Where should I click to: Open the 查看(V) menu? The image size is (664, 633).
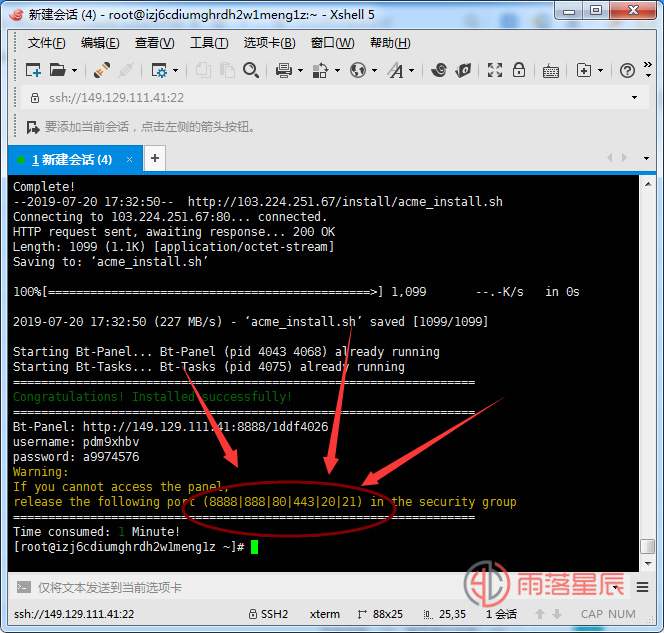pyautogui.click(x=154, y=43)
